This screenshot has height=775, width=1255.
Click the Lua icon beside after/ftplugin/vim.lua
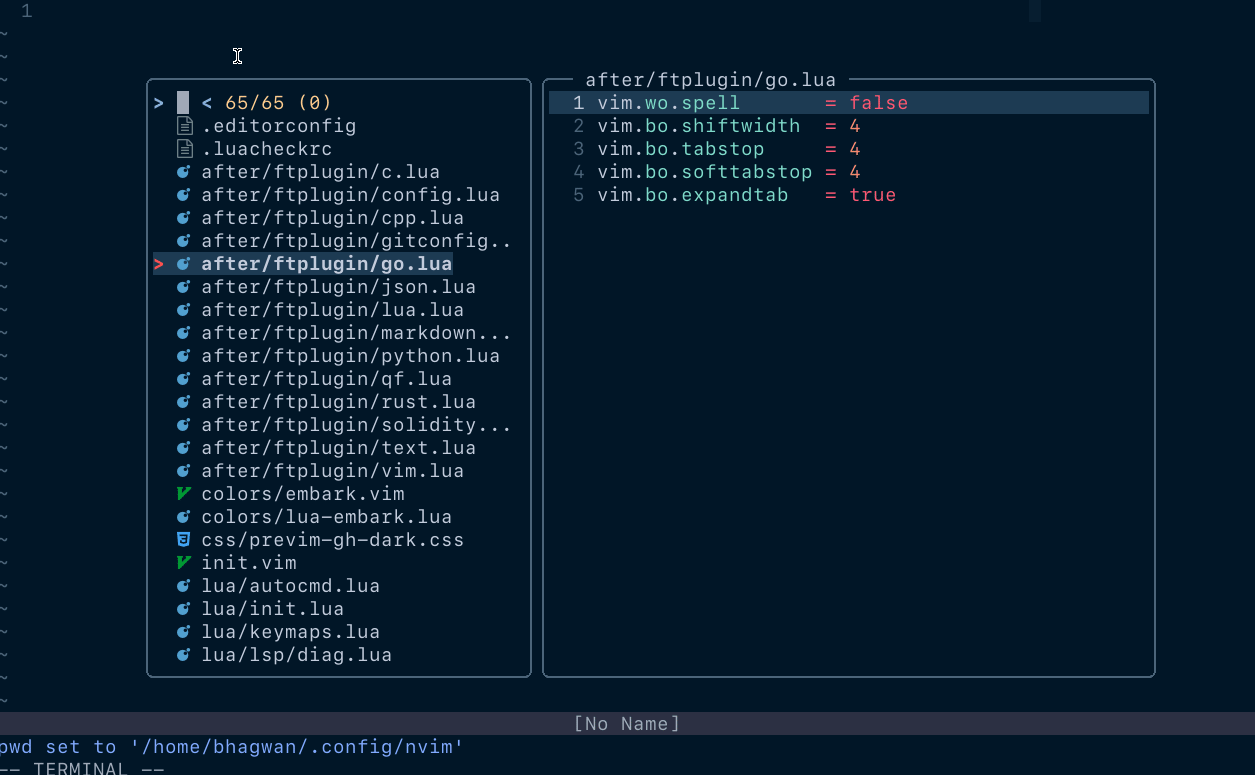point(184,471)
